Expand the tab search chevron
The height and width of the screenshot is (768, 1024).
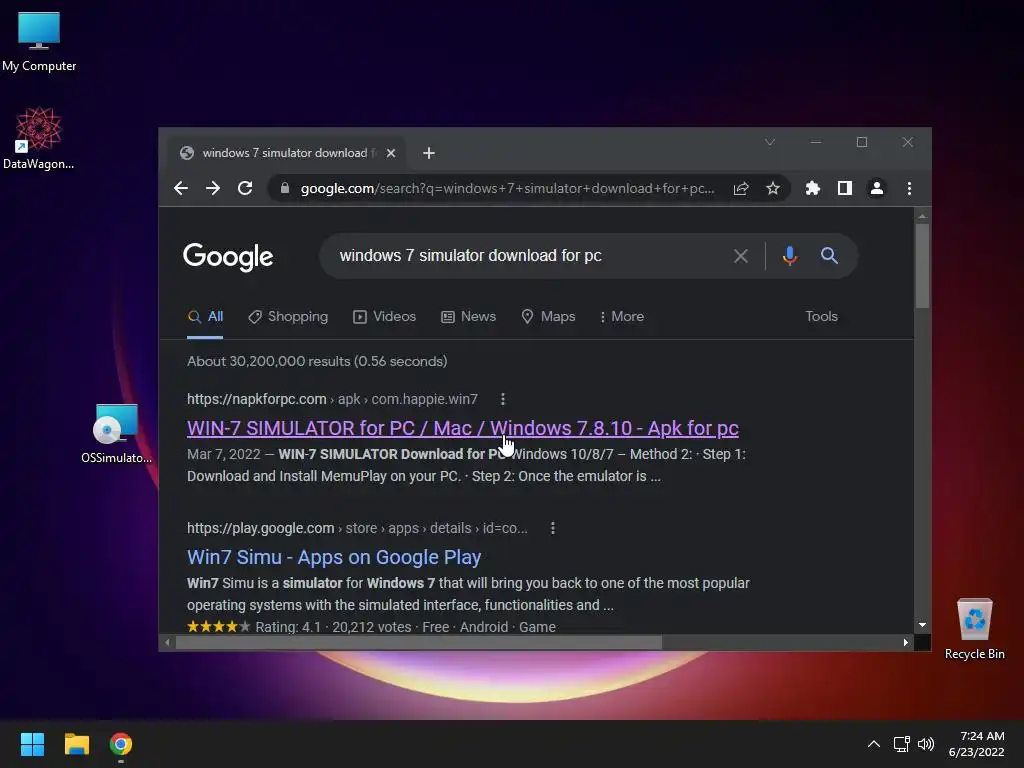click(770, 142)
